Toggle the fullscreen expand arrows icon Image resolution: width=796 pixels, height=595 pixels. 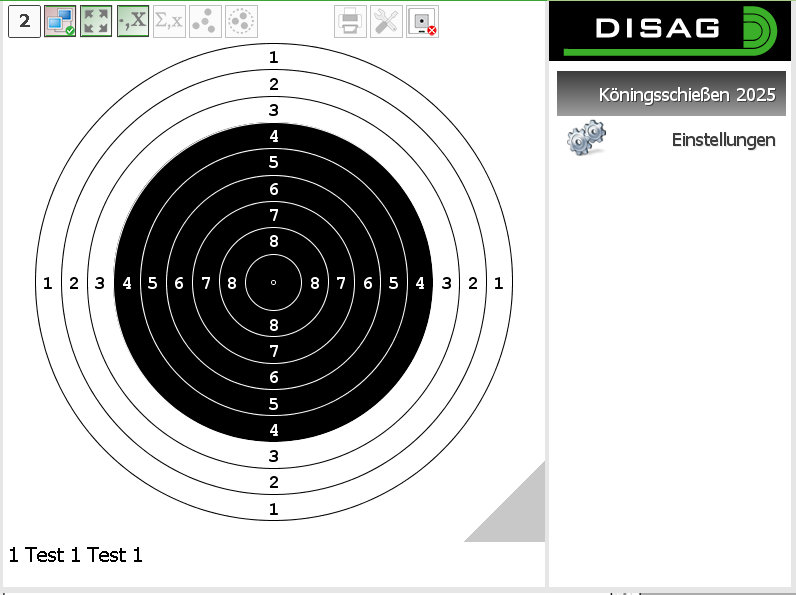[97, 22]
